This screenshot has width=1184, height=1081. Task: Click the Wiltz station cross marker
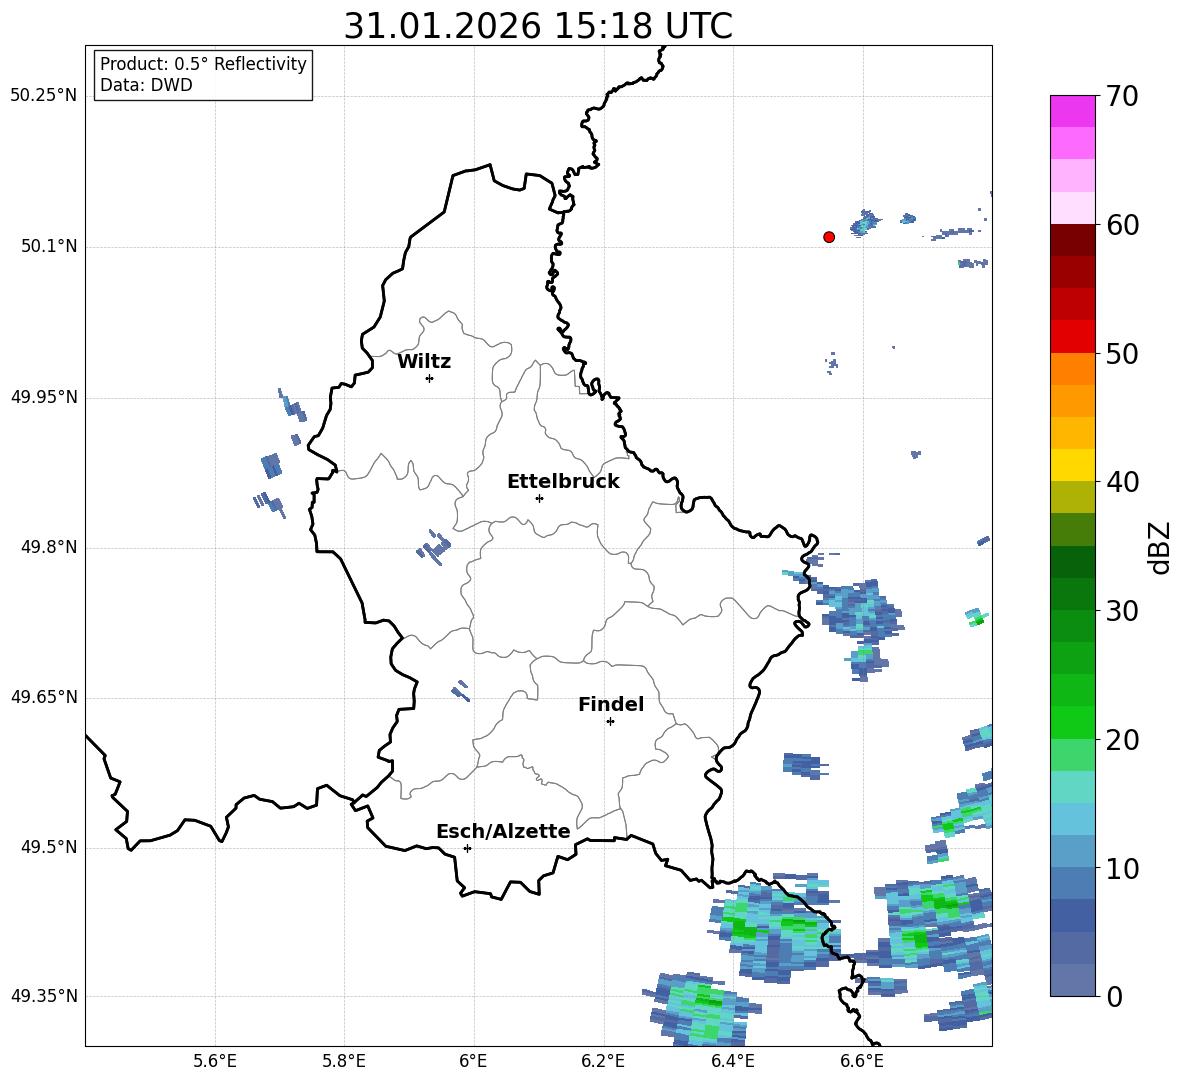click(430, 378)
